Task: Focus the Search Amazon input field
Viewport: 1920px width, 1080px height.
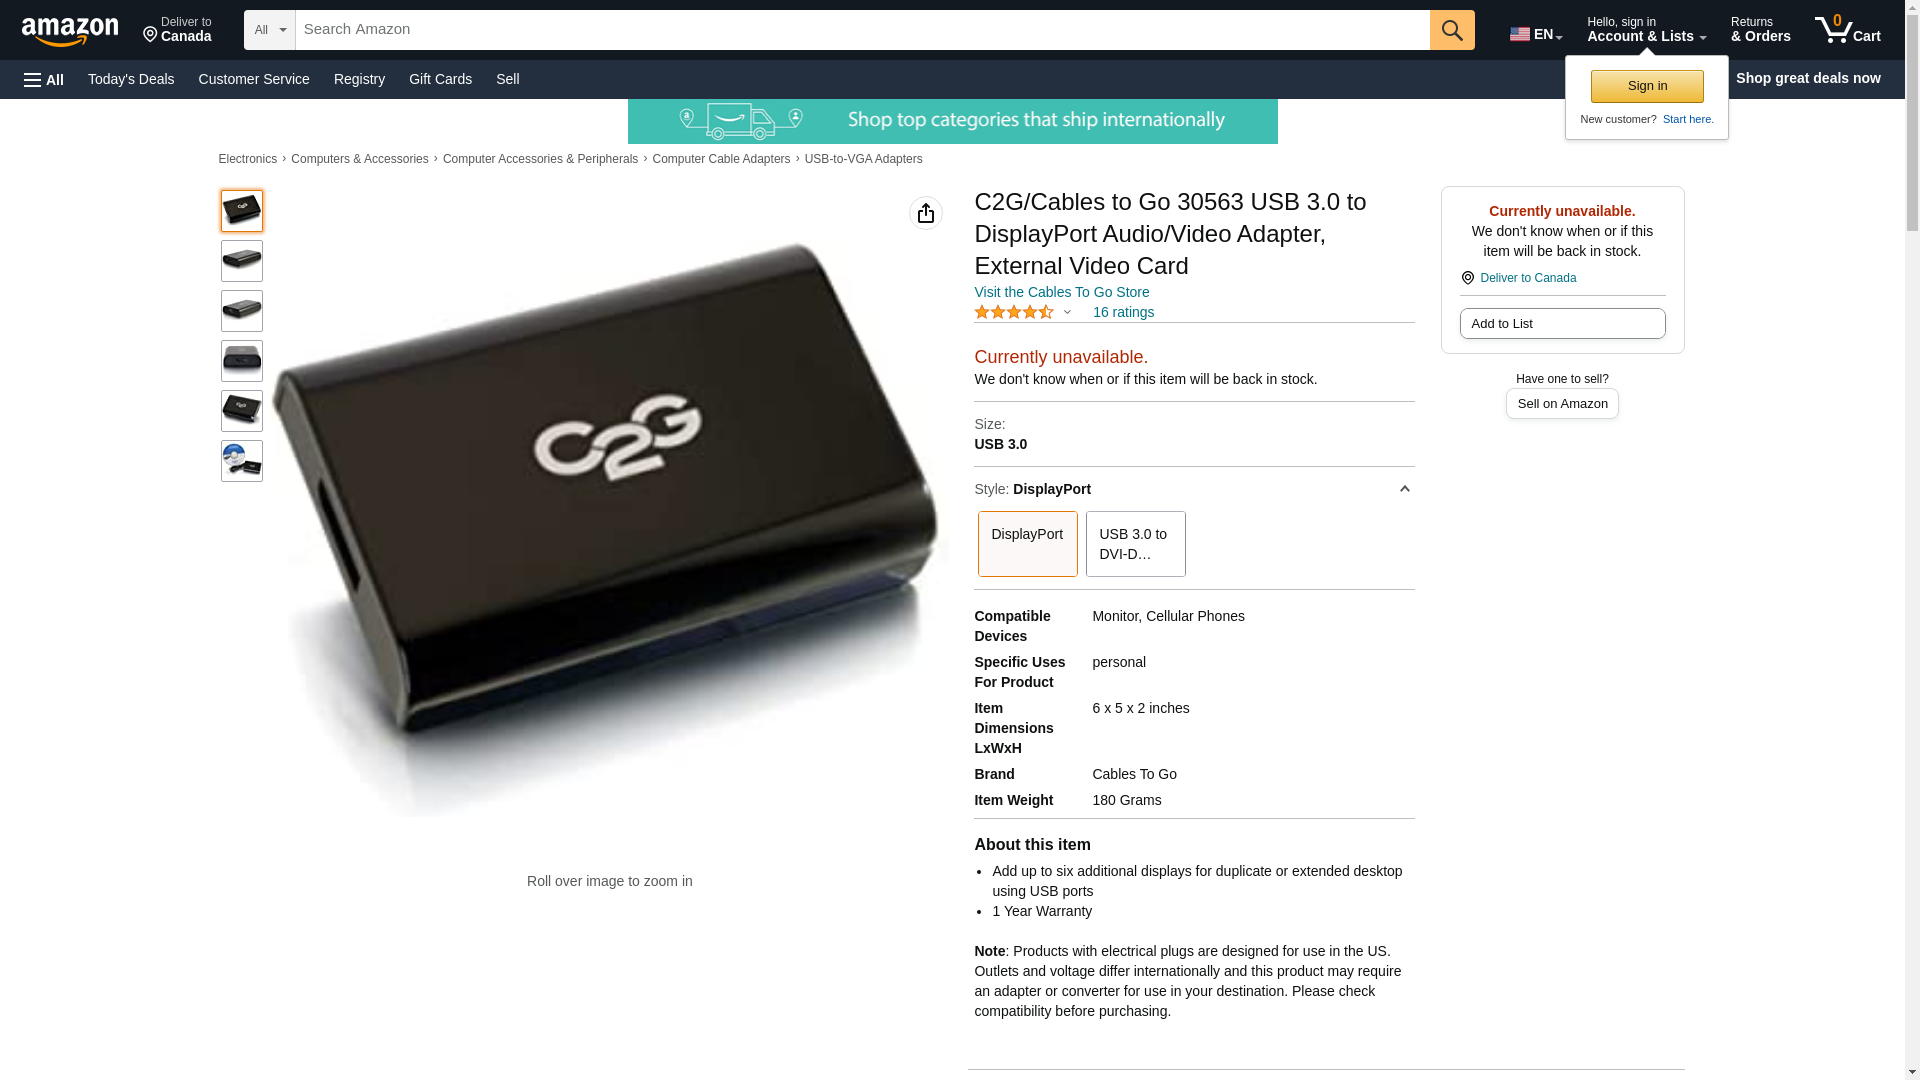Action: pos(862,30)
